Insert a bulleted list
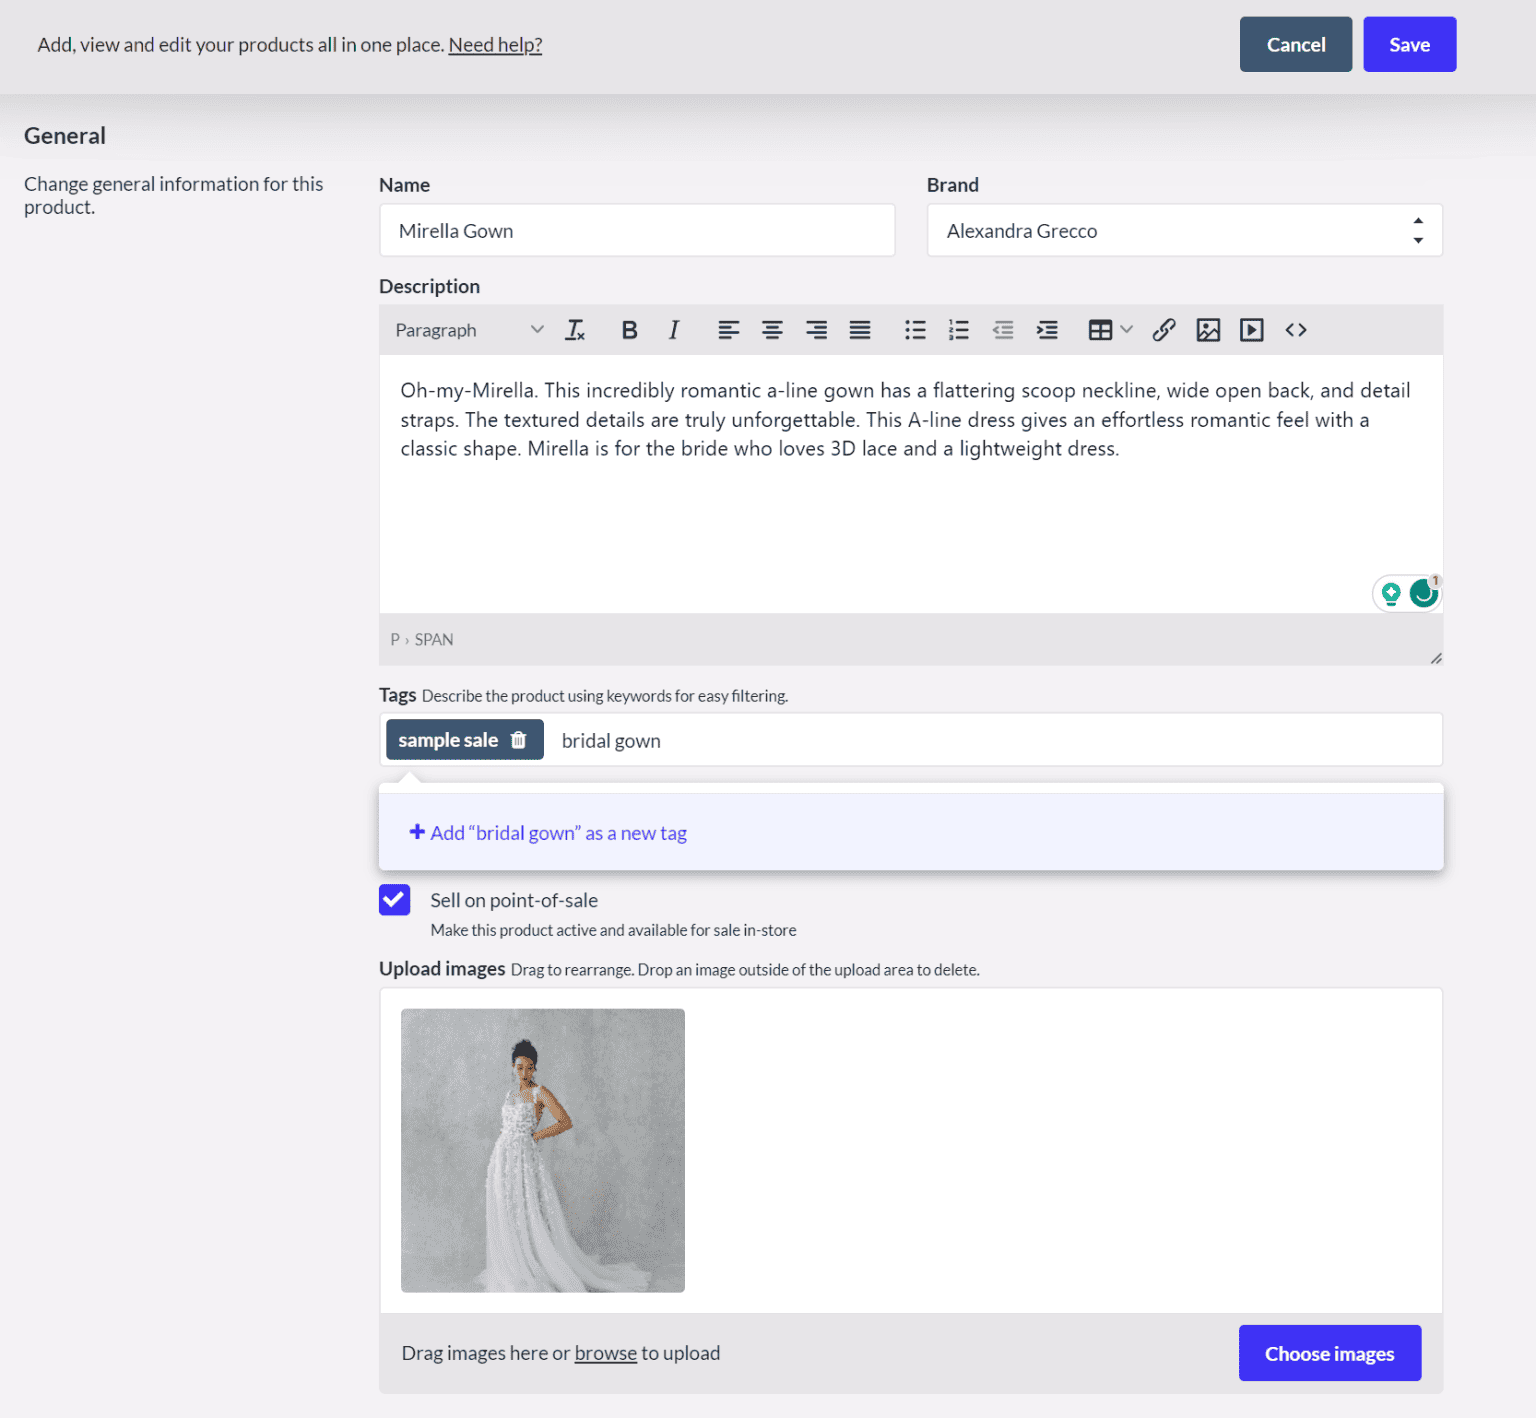The height and width of the screenshot is (1418, 1536). click(x=915, y=330)
